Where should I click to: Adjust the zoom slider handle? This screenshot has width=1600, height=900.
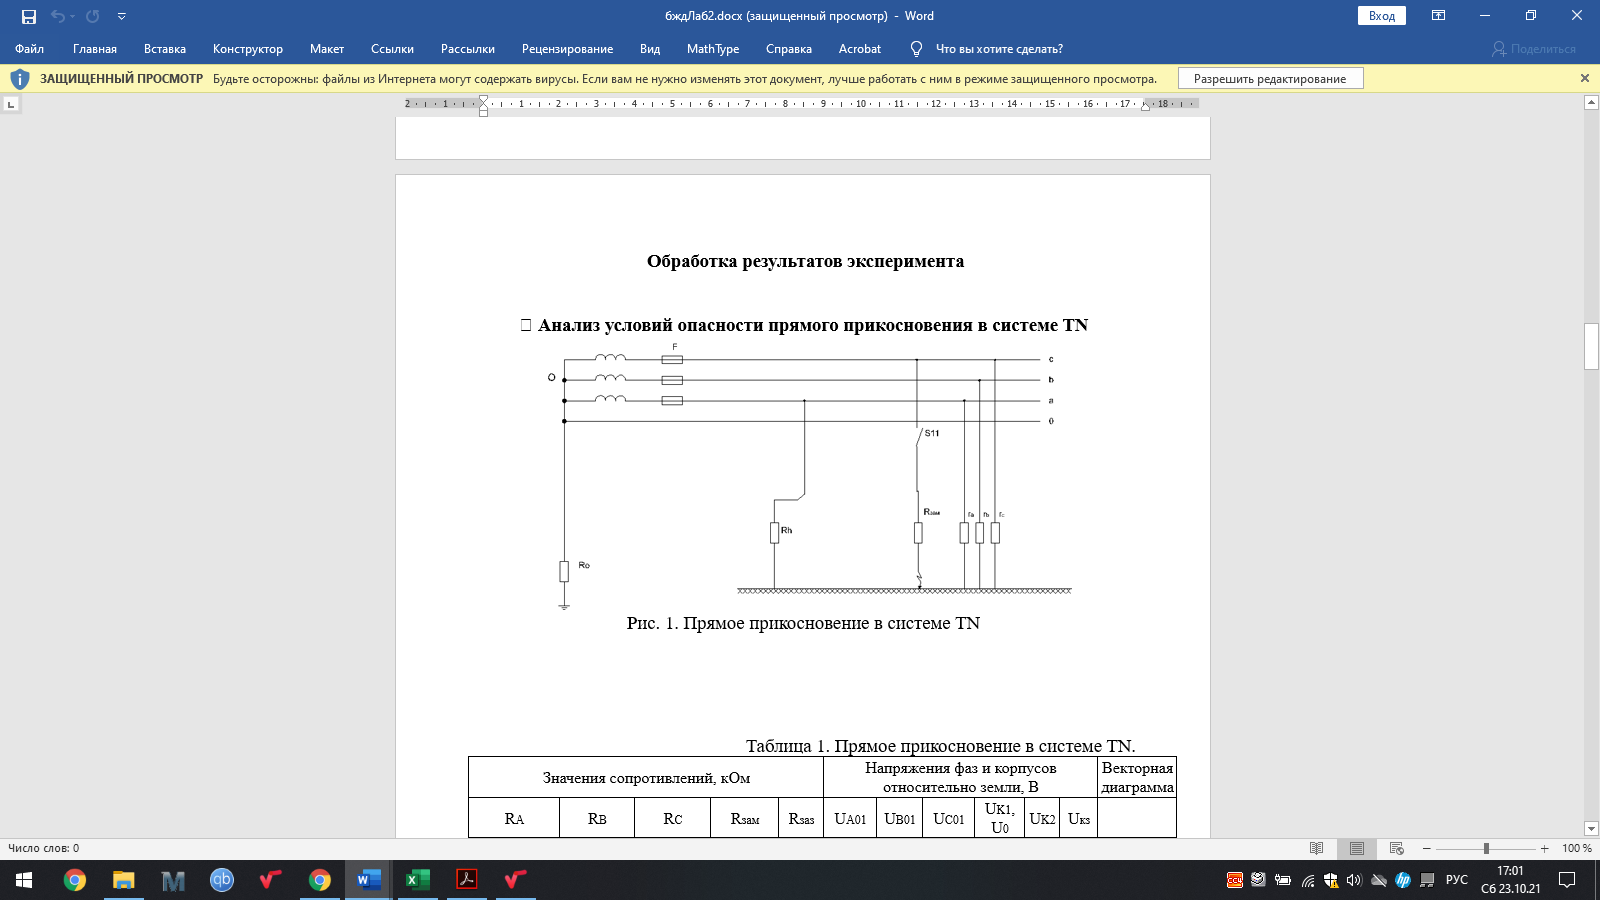click(x=1486, y=848)
